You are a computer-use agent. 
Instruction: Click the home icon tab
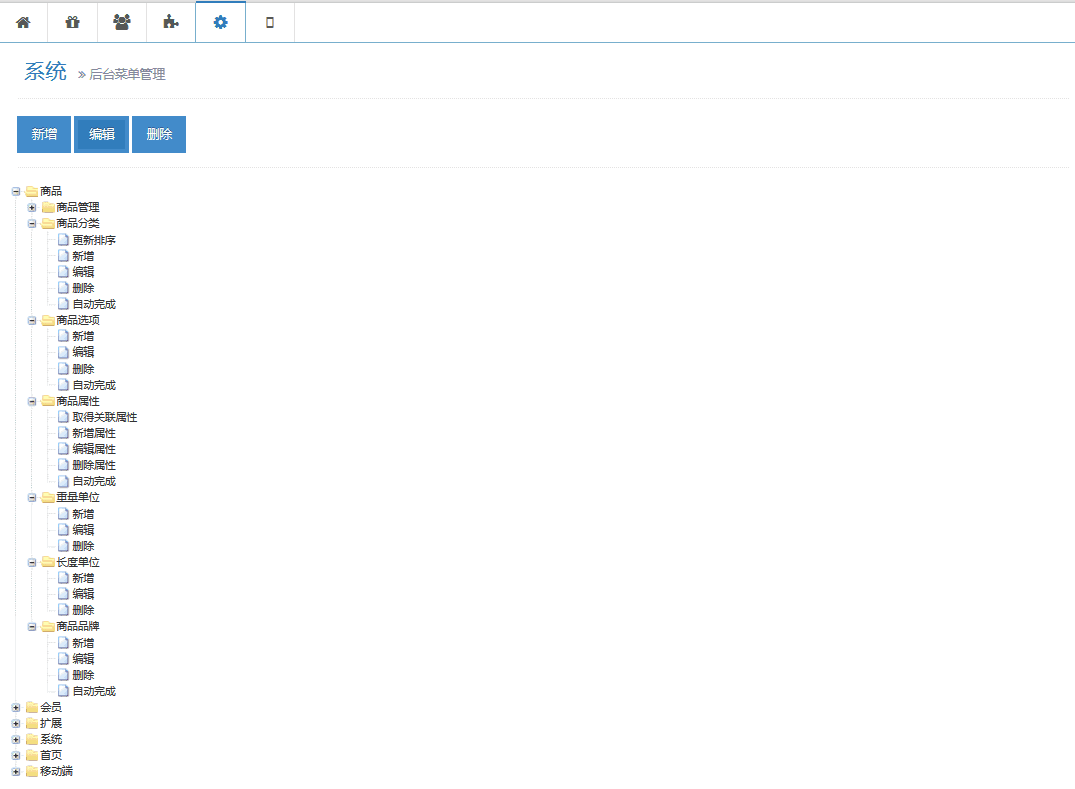point(23,22)
